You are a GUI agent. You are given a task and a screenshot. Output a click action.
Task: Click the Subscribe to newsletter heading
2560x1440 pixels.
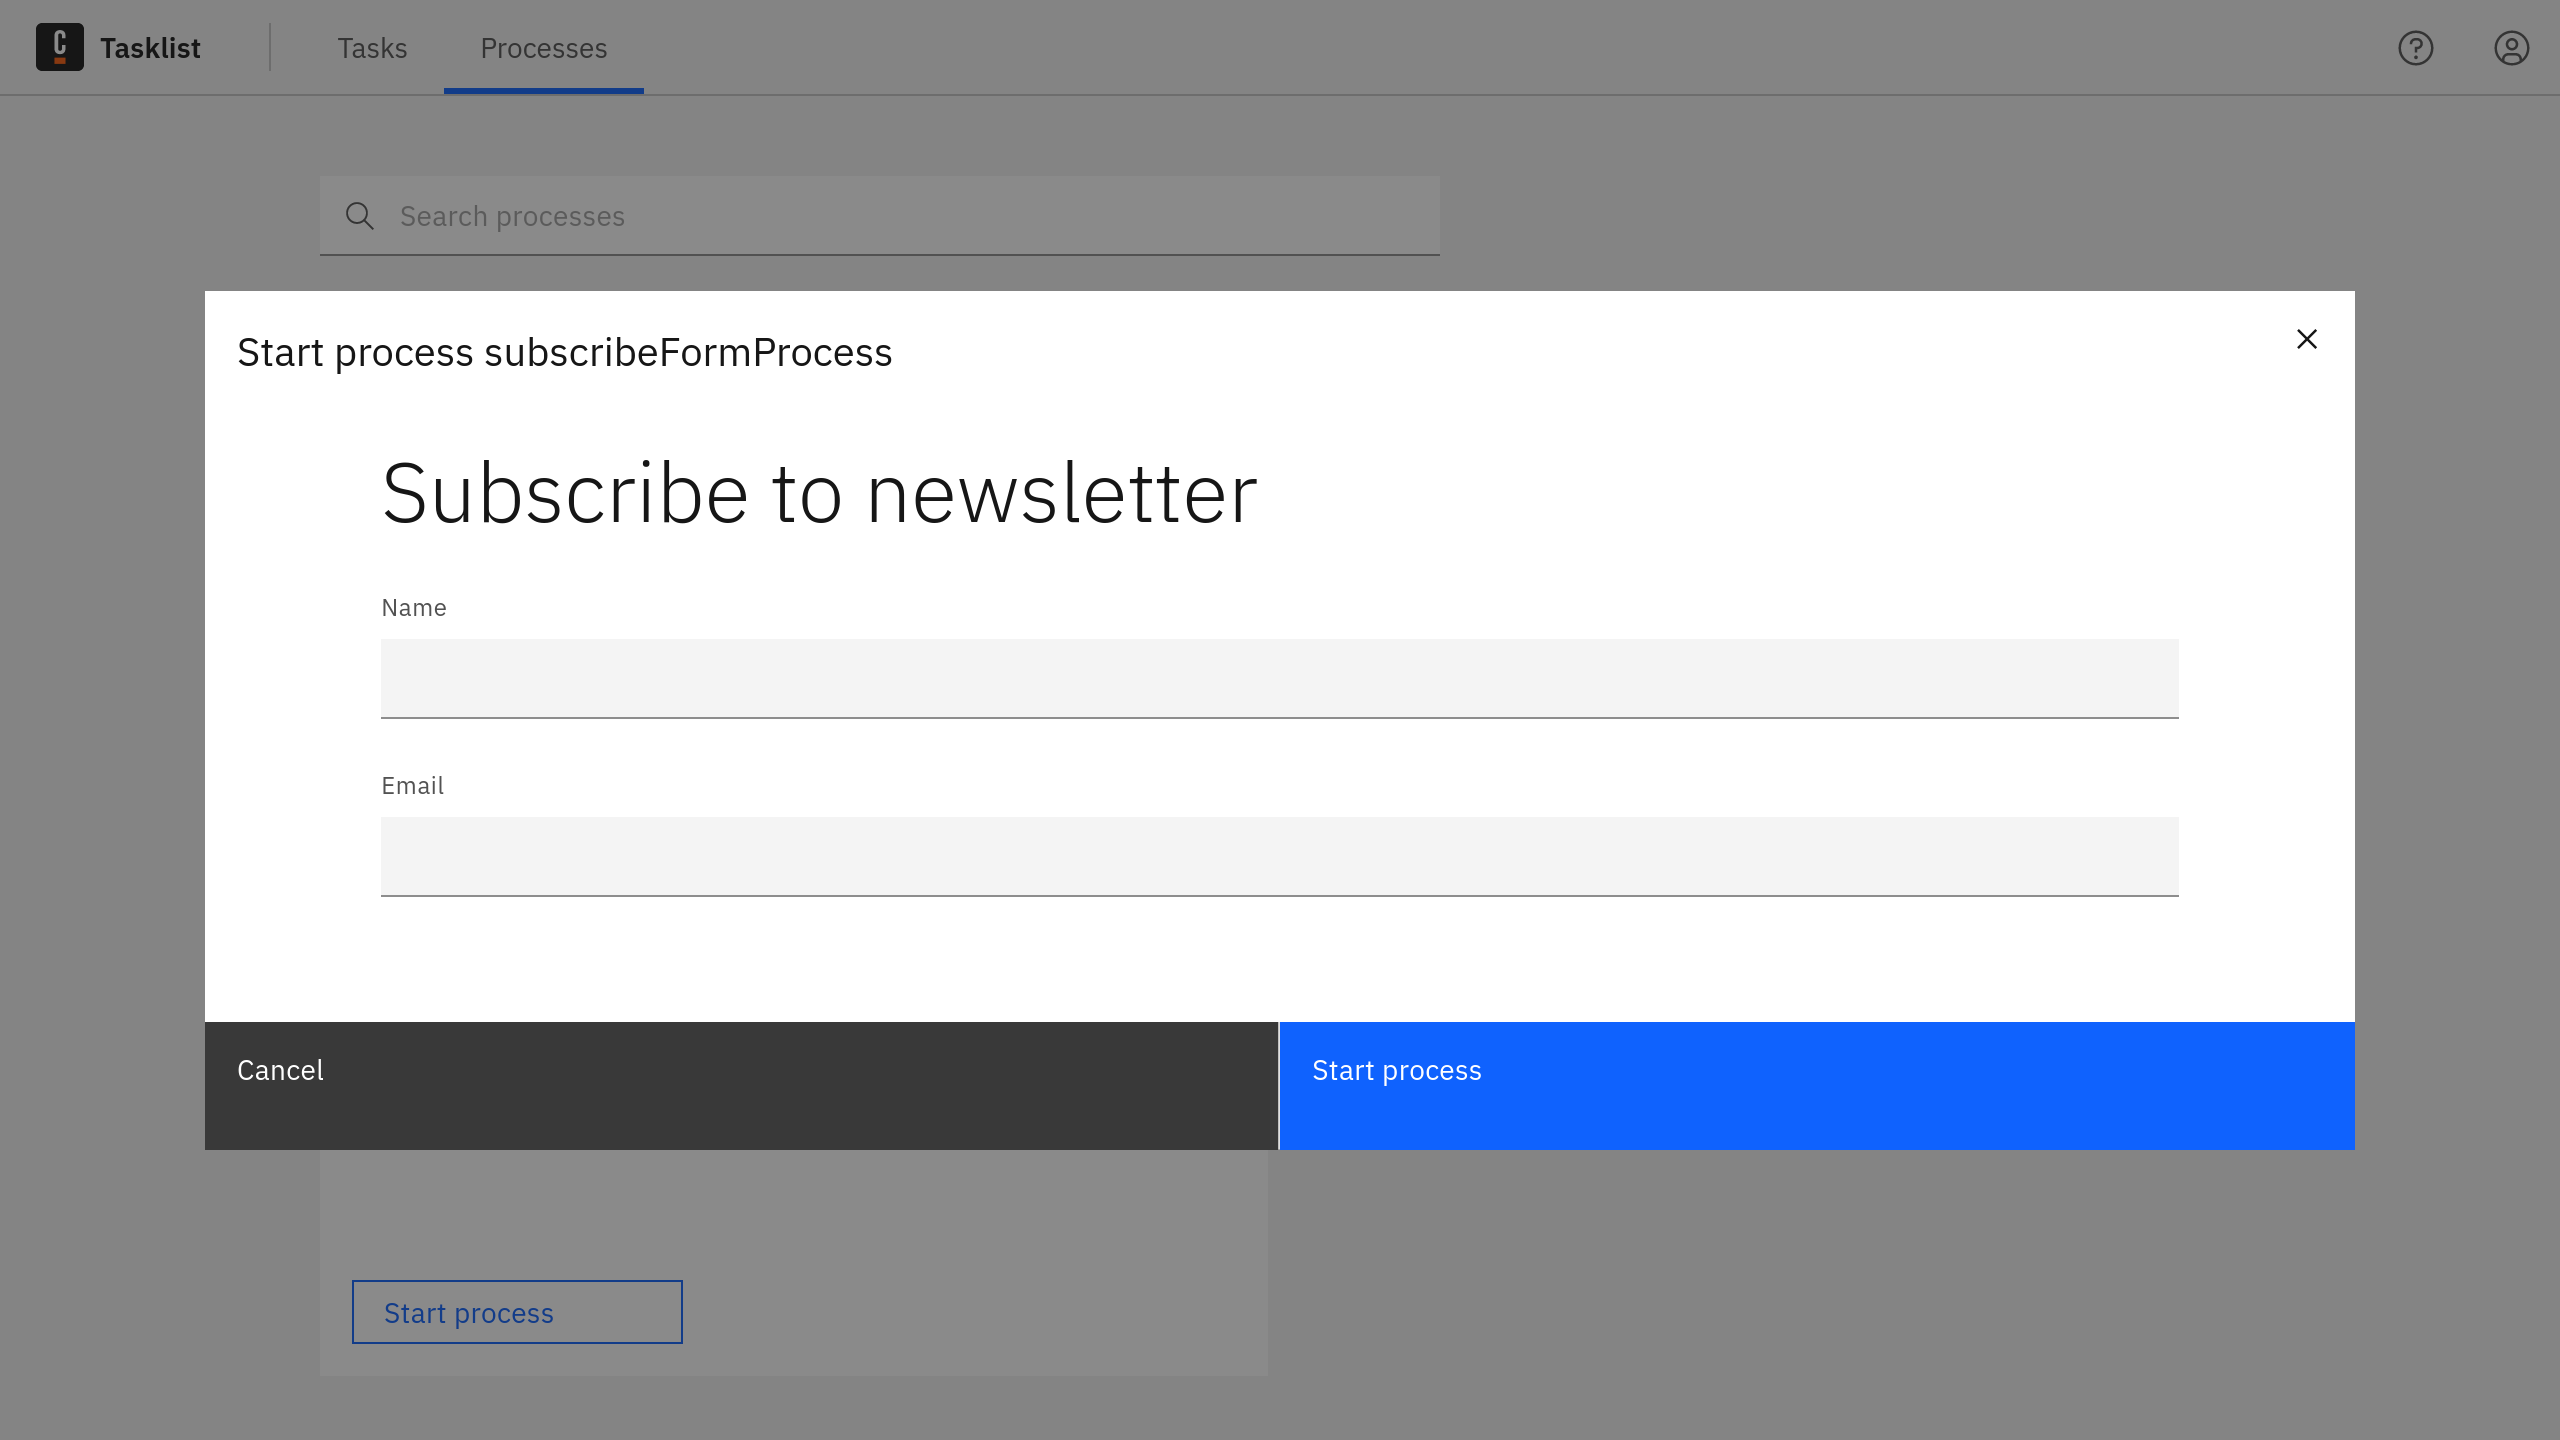819,490
